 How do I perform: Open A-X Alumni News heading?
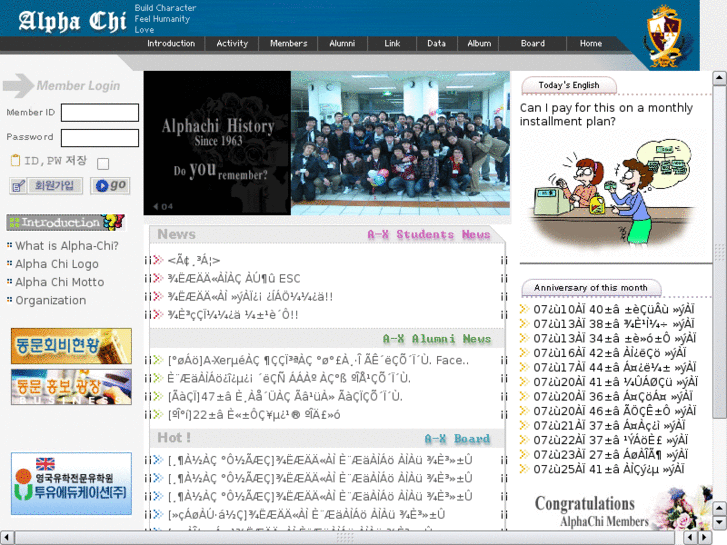click(437, 339)
